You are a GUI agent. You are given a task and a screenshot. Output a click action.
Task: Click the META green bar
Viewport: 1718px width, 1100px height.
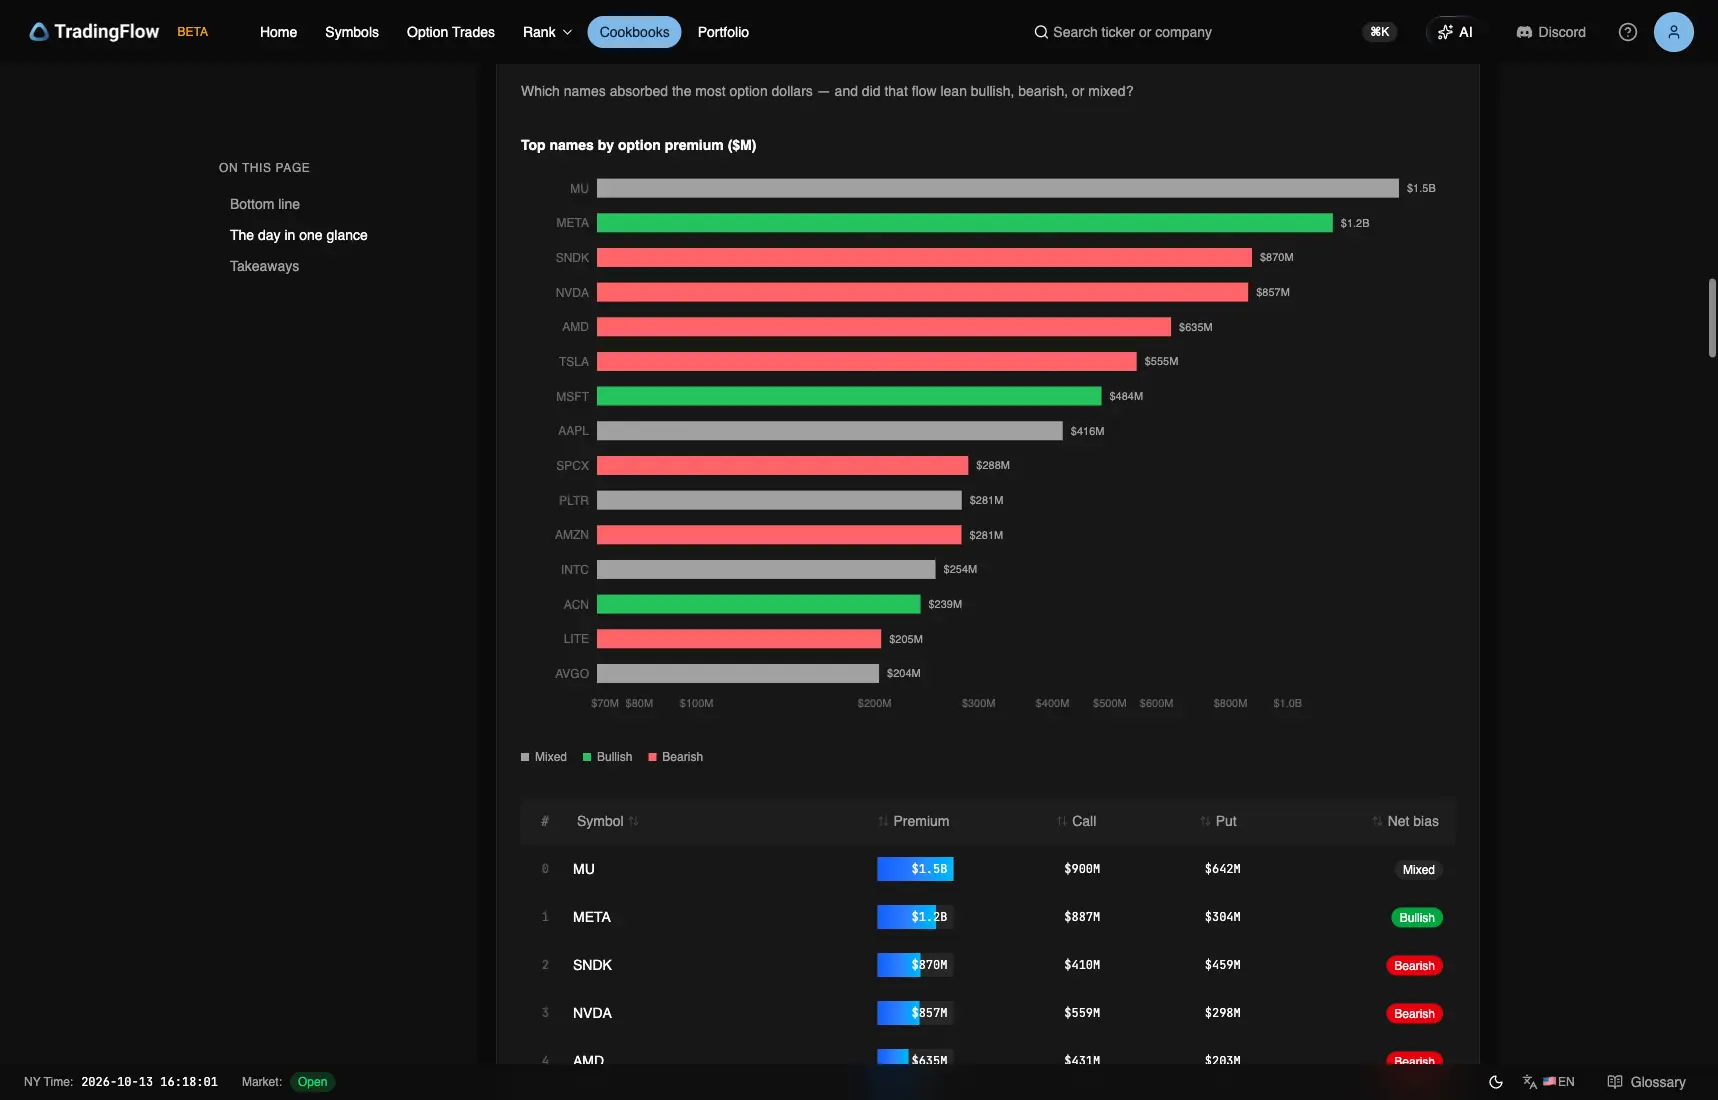tap(964, 223)
